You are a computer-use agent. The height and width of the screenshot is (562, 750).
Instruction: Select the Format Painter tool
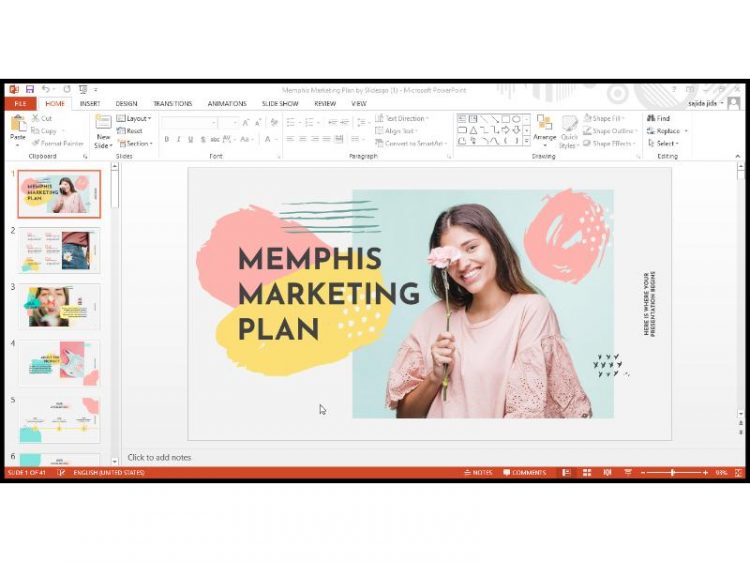[x=57, y=143]
